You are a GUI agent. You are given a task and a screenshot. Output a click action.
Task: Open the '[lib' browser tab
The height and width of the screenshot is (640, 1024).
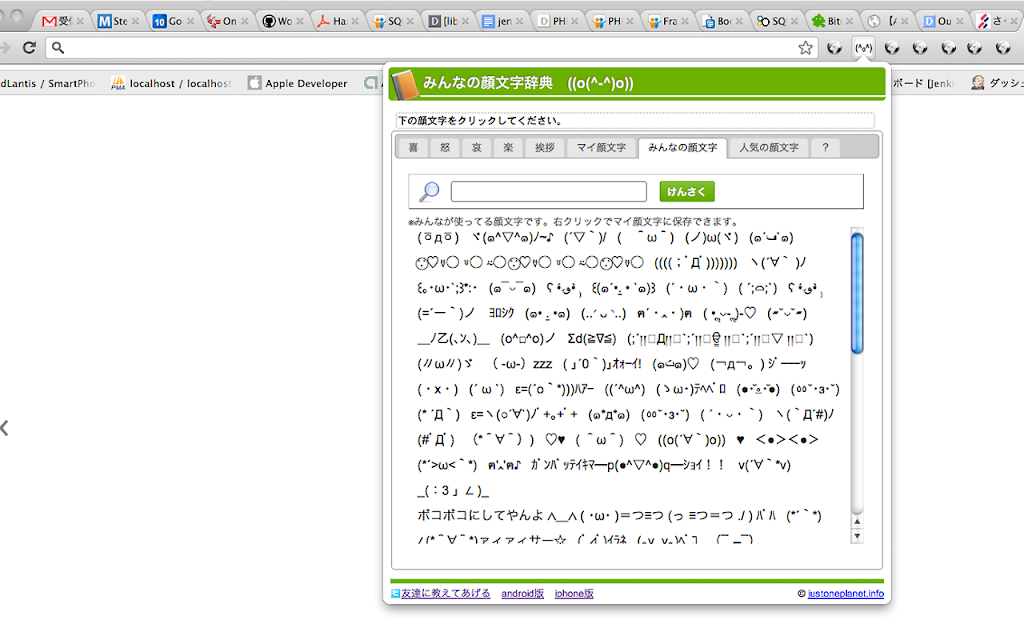[x=442, y=21]
